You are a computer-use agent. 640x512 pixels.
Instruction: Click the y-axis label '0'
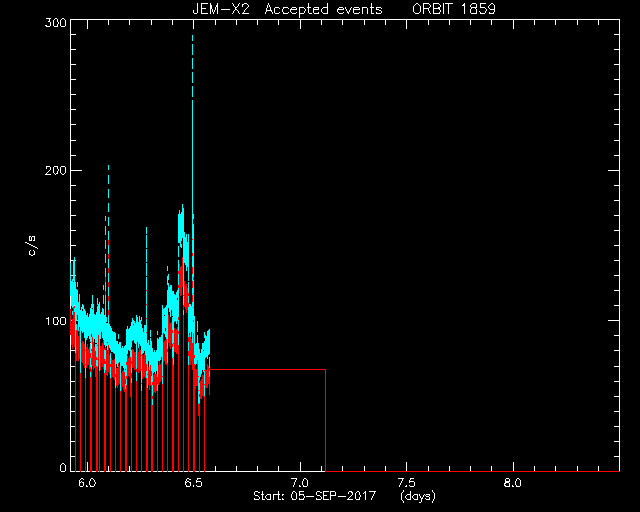click(x=63, y=467)
